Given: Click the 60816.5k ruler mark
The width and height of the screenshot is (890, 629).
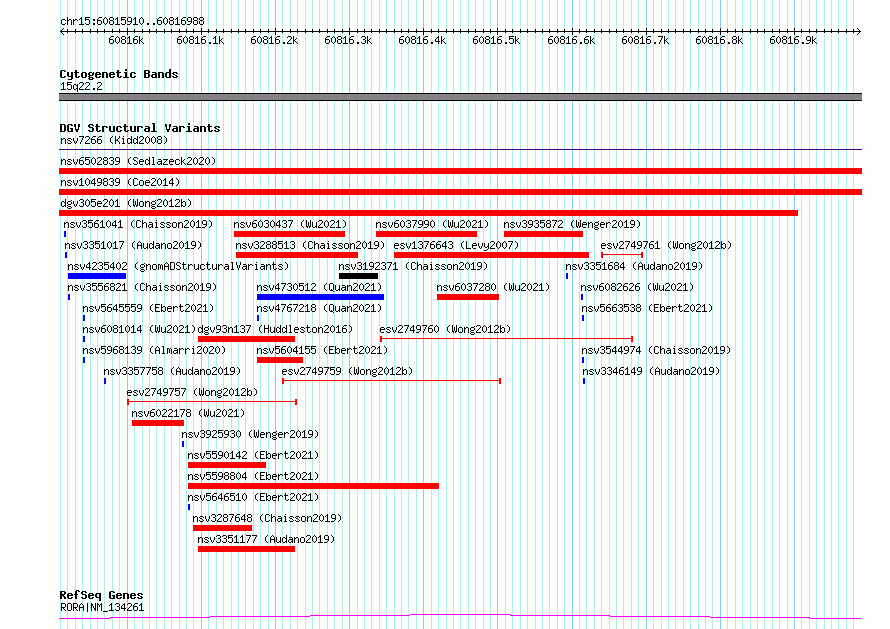Looking at the screenshot, I should click(x=496, y=40).
